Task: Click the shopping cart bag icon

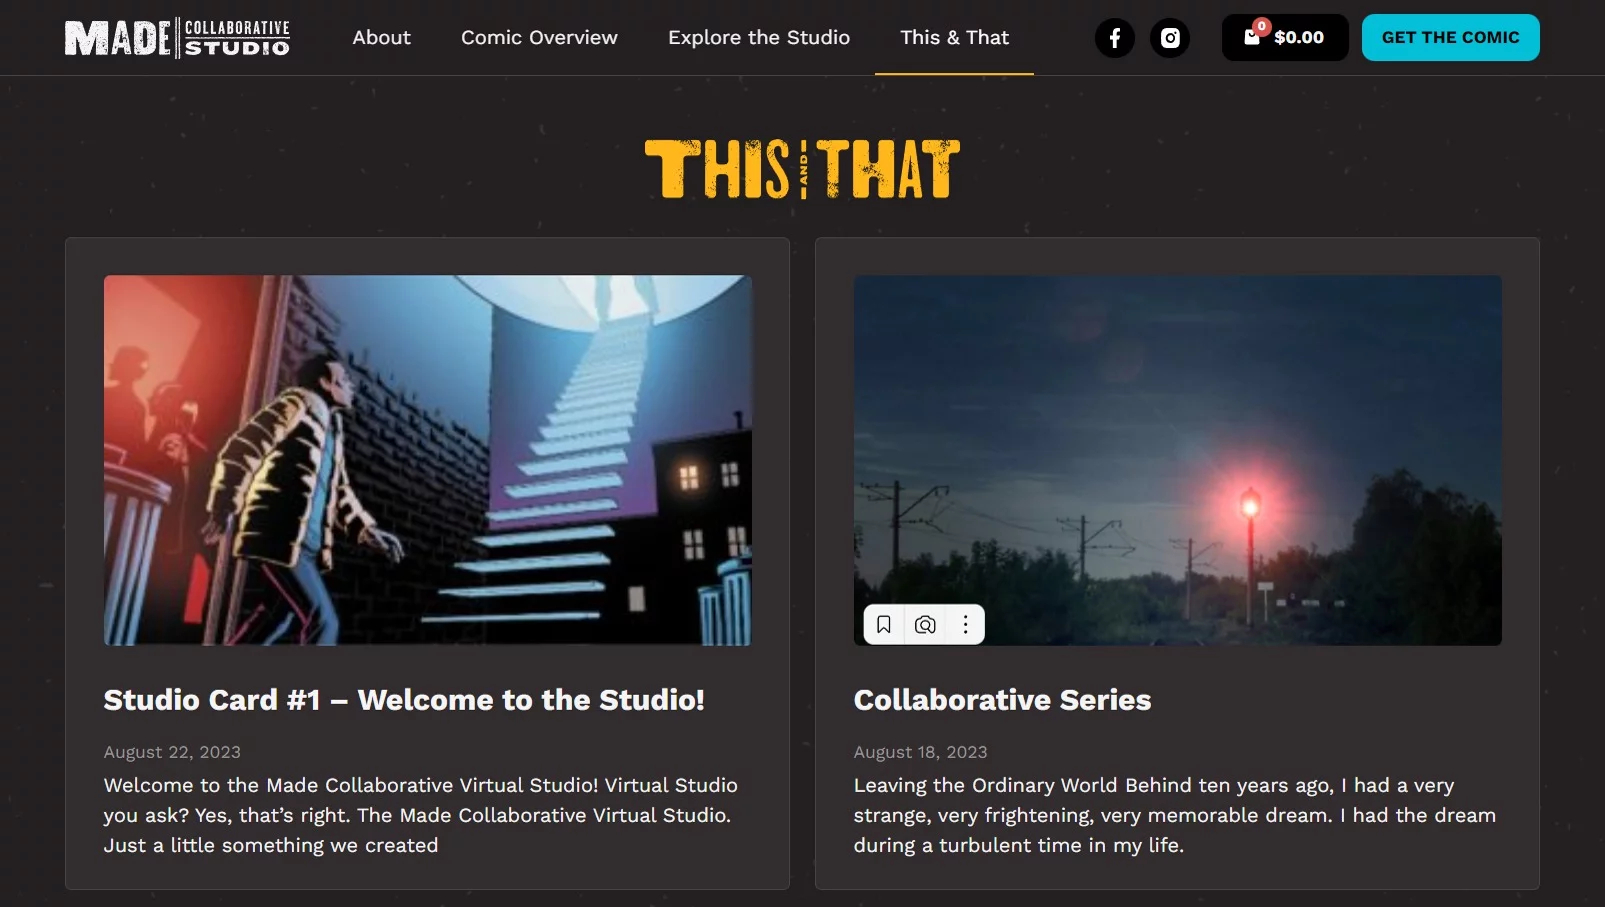Action: [1252, 37]
